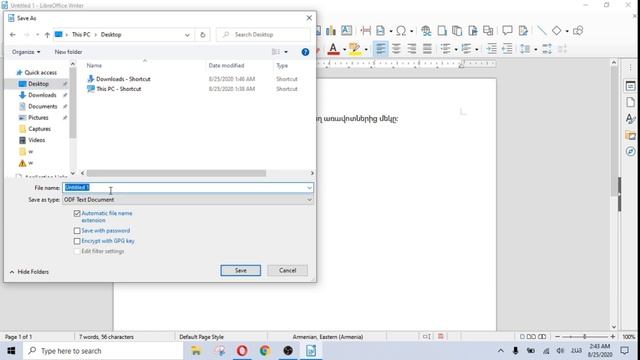Toggle ordered numbered list icon
The height and width of the screenshot is (360, 640).
pyautogui.click(x=466, y=49)
